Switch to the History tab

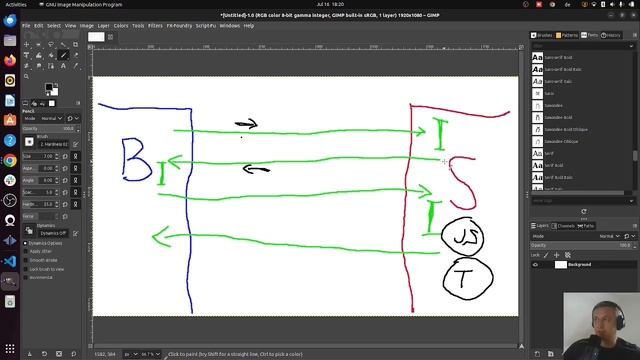pyautogui.click(x=611, y=35)
